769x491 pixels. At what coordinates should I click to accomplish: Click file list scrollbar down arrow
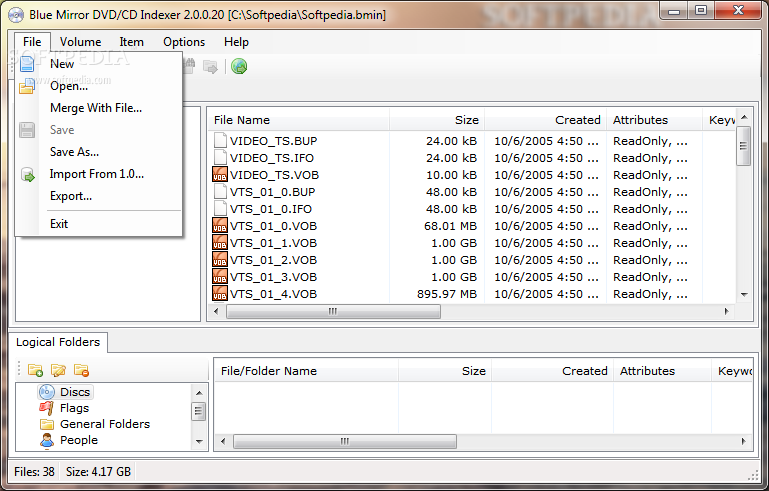coord(744,295)
